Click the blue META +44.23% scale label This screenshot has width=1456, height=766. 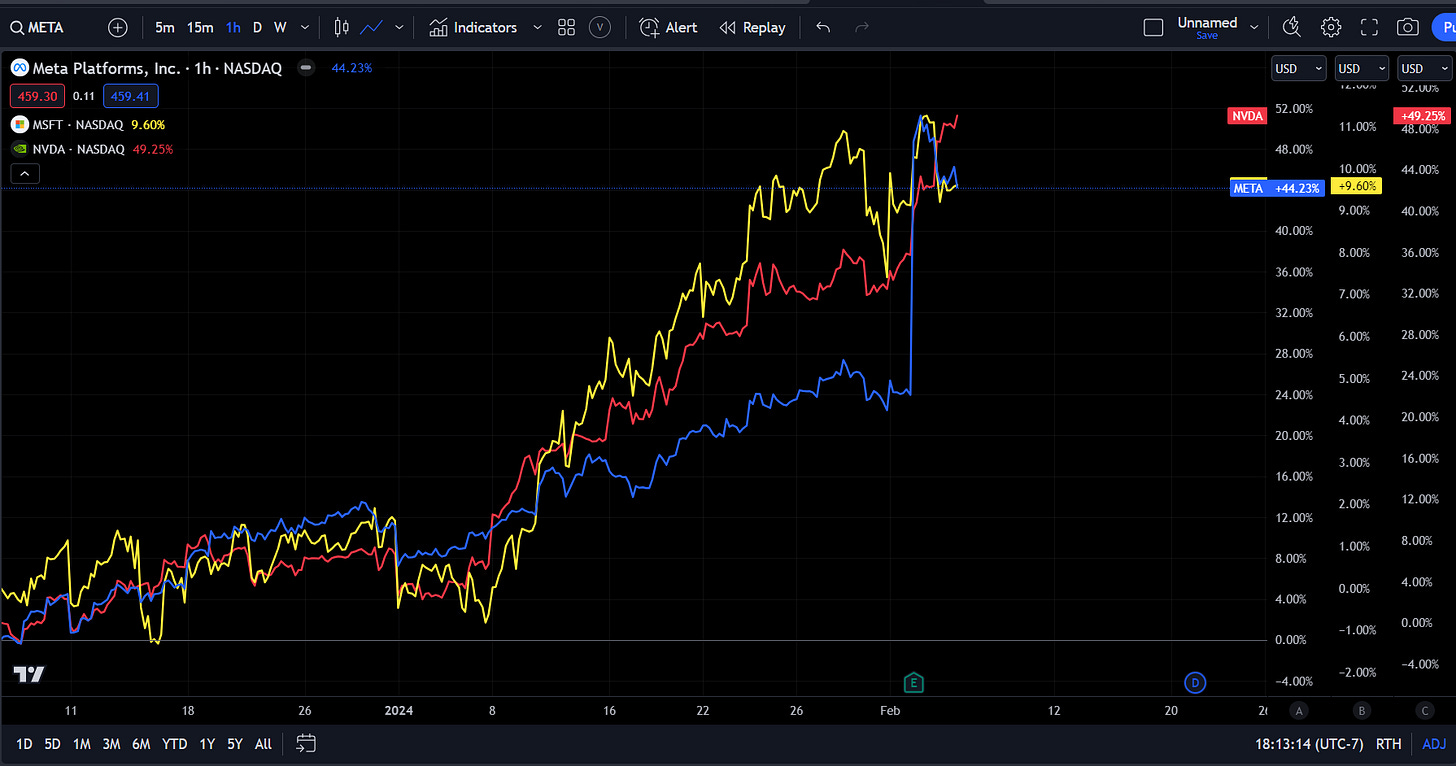click(1277, 187)
